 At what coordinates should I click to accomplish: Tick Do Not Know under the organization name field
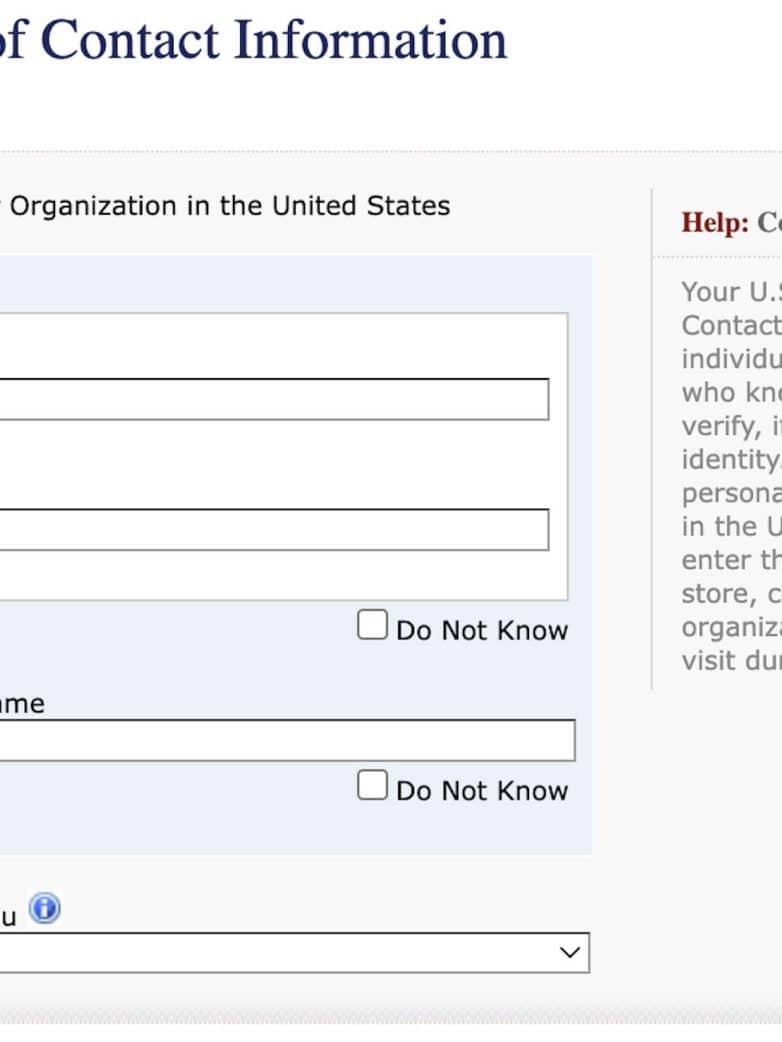click(372, 786)
